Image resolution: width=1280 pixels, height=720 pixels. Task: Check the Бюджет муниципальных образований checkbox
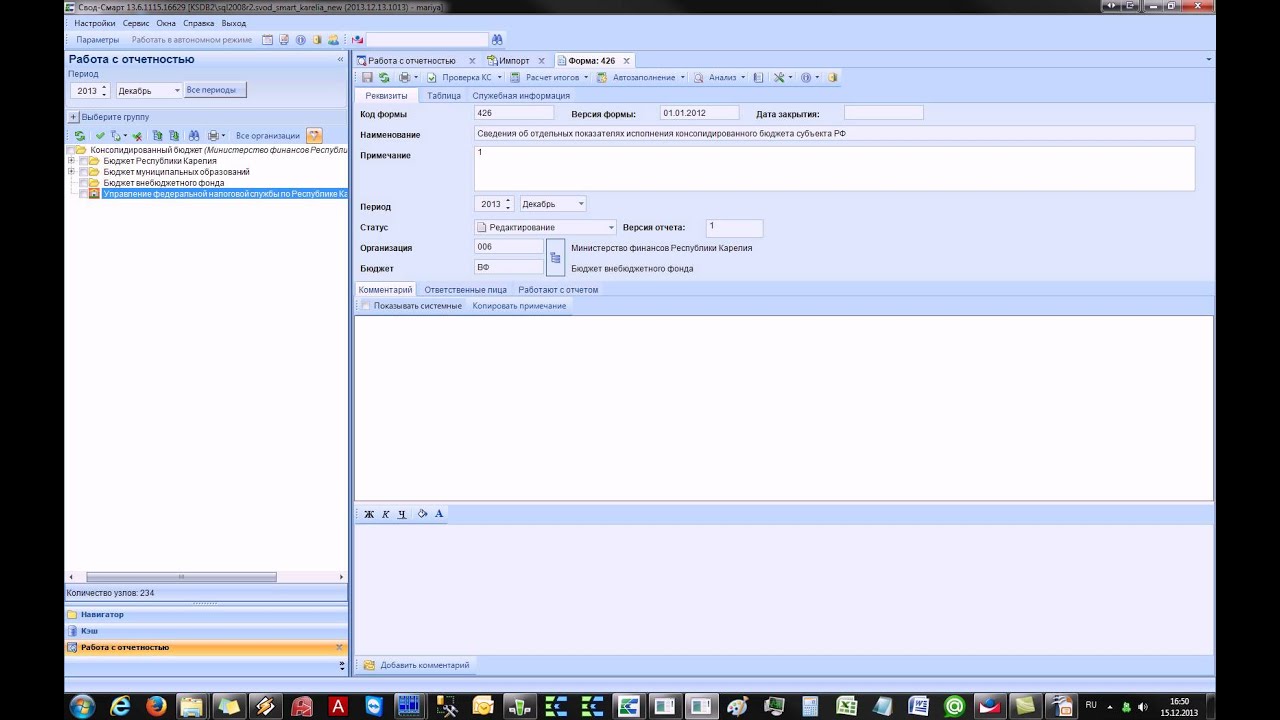pos(84,172)
